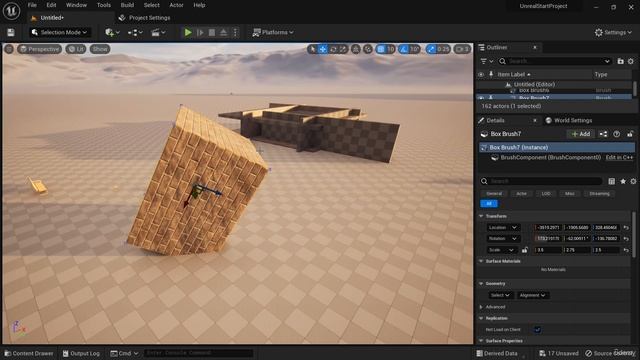The height and width of the screenshot is (360, 640).
Task: Change the rotation snap value 10°
Action: pos(414,49)
